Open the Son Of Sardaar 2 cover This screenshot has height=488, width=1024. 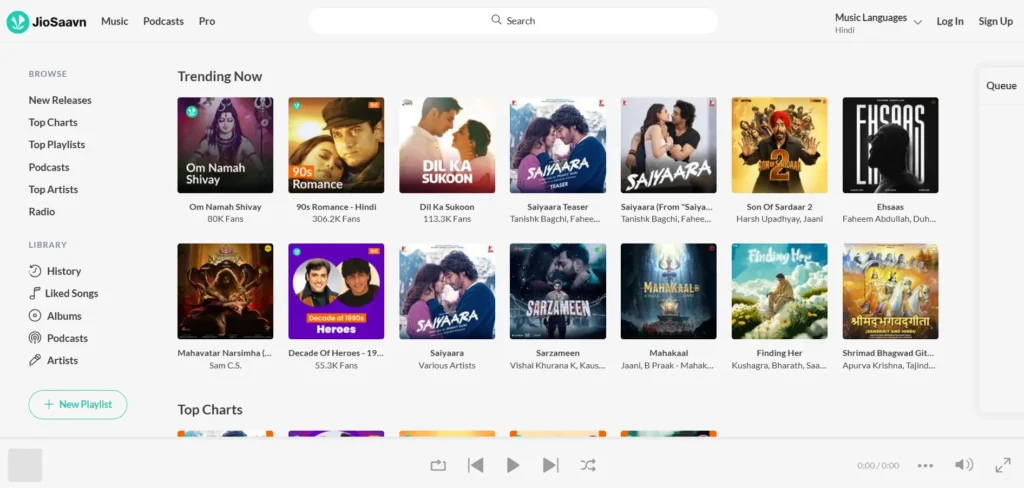pyautogui.click(x=780, y=145)
